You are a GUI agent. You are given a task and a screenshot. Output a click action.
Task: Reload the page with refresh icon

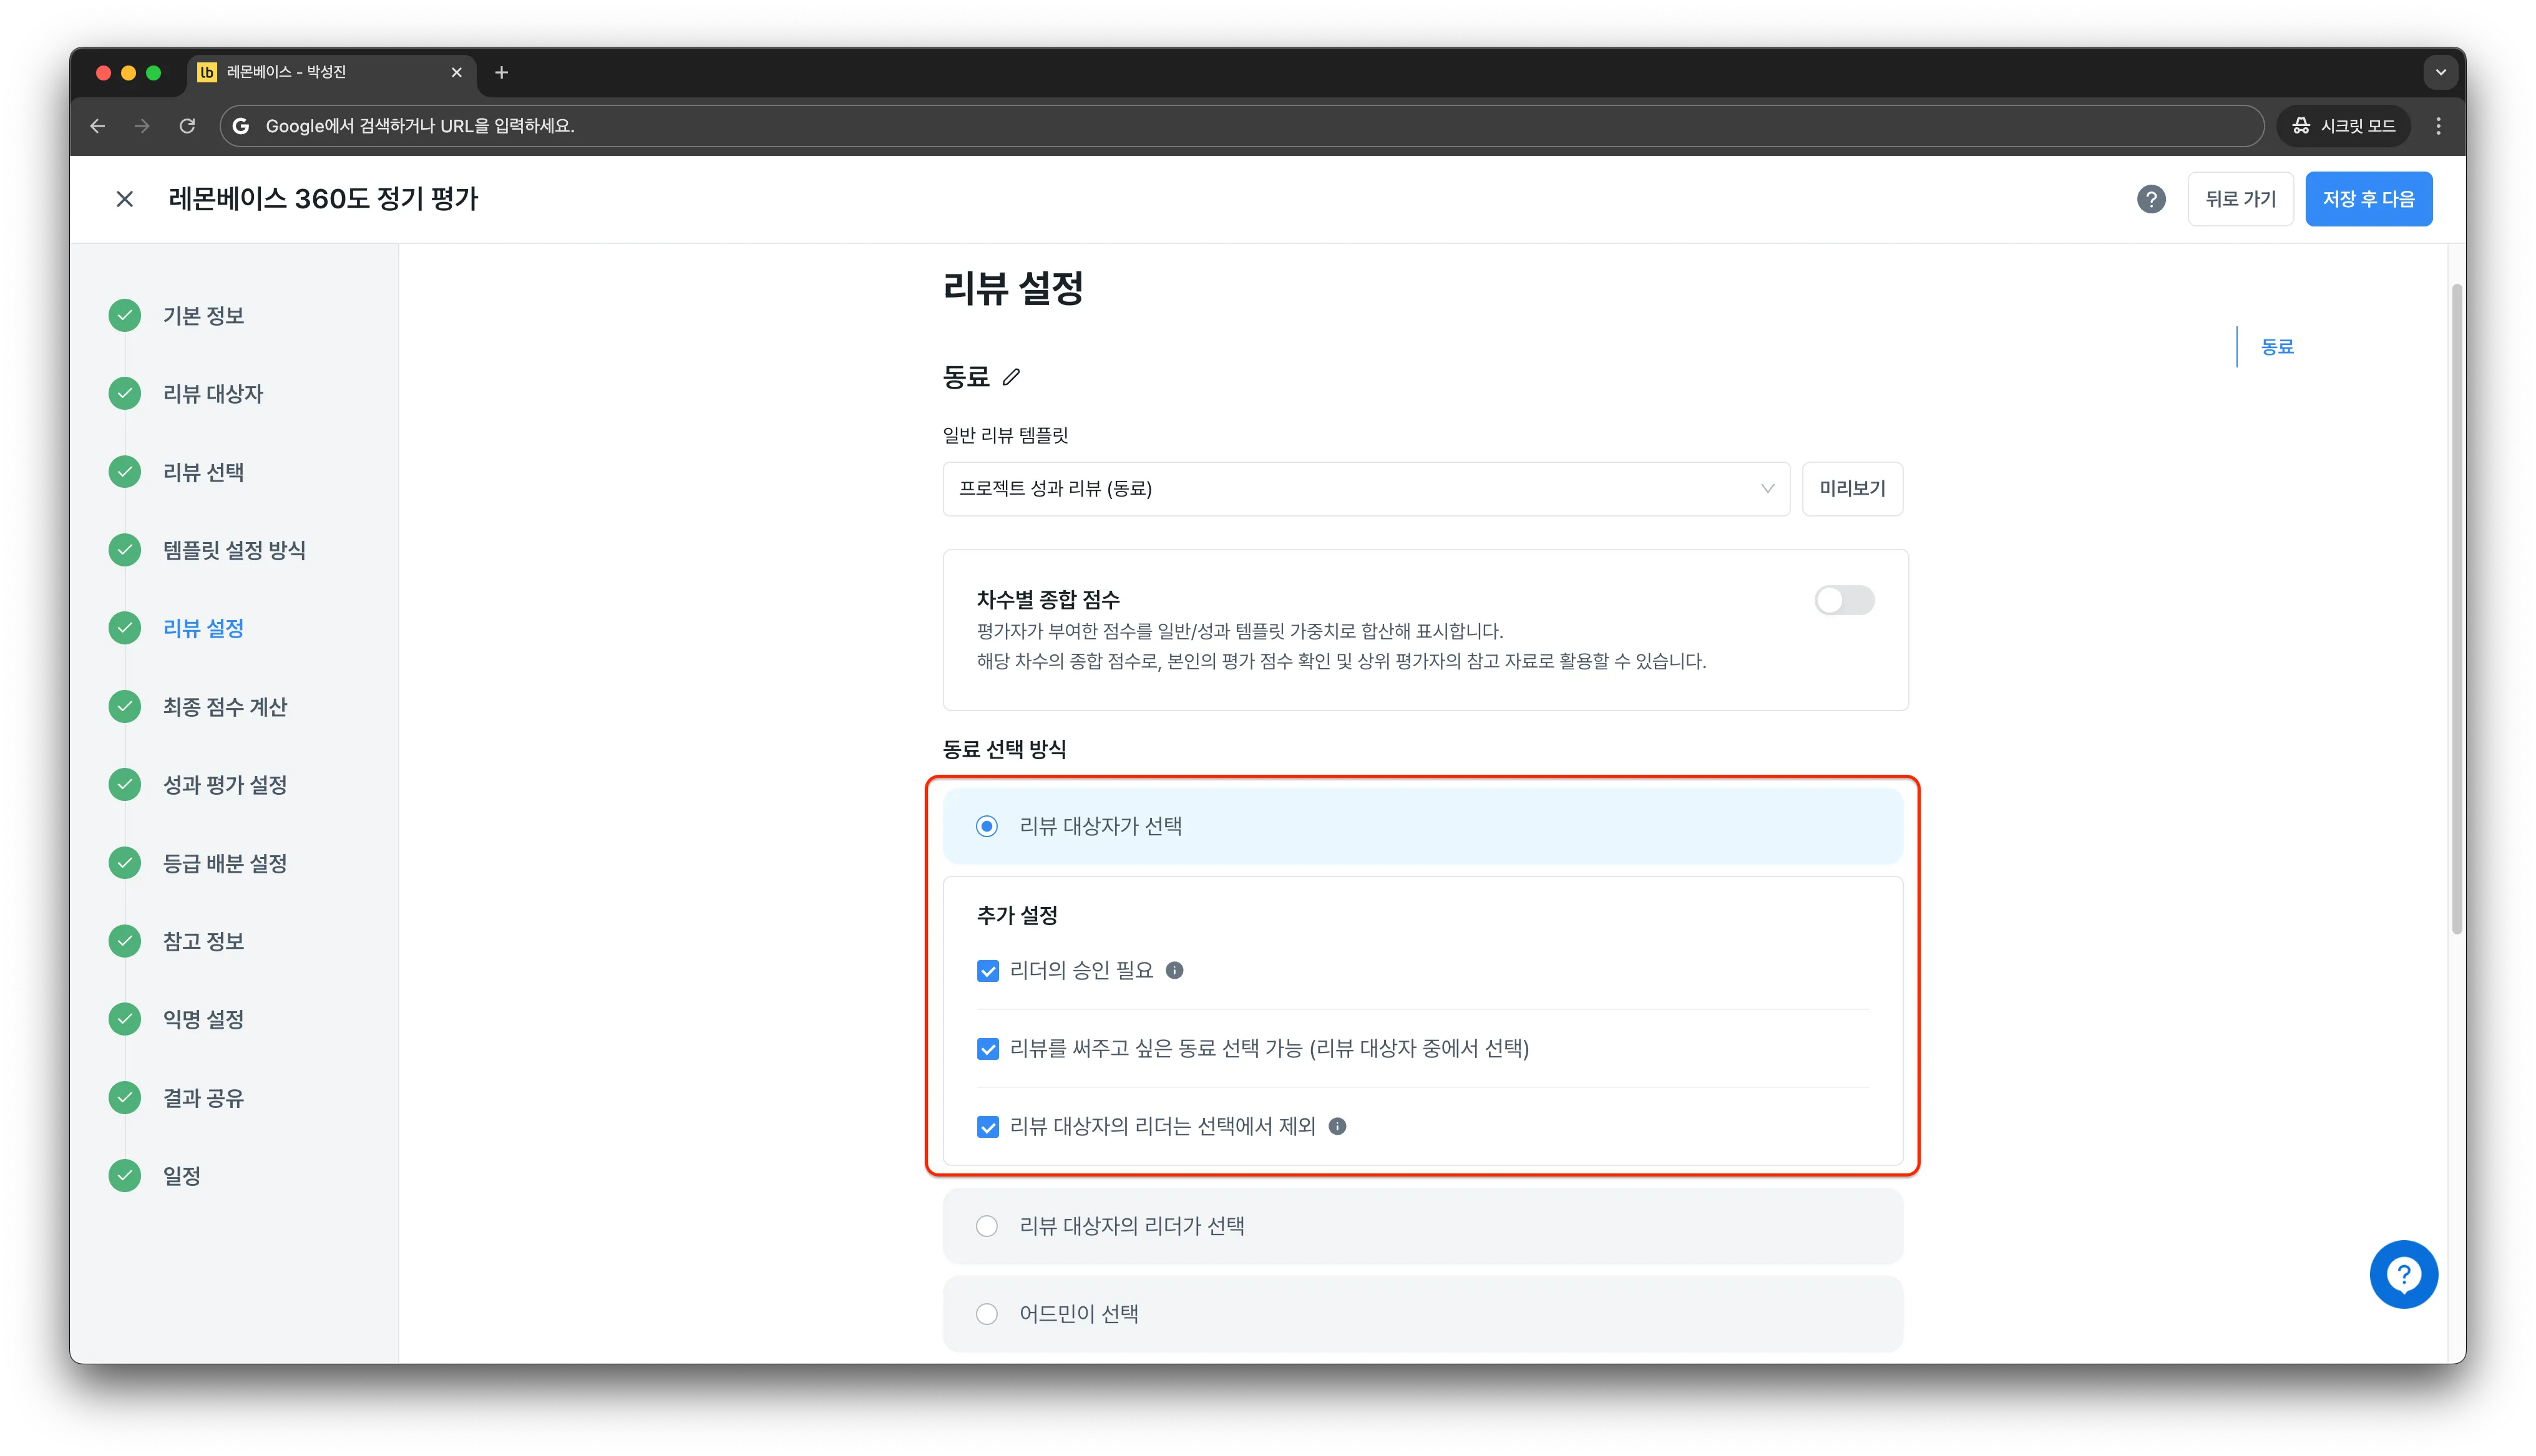tap(187, 126)
